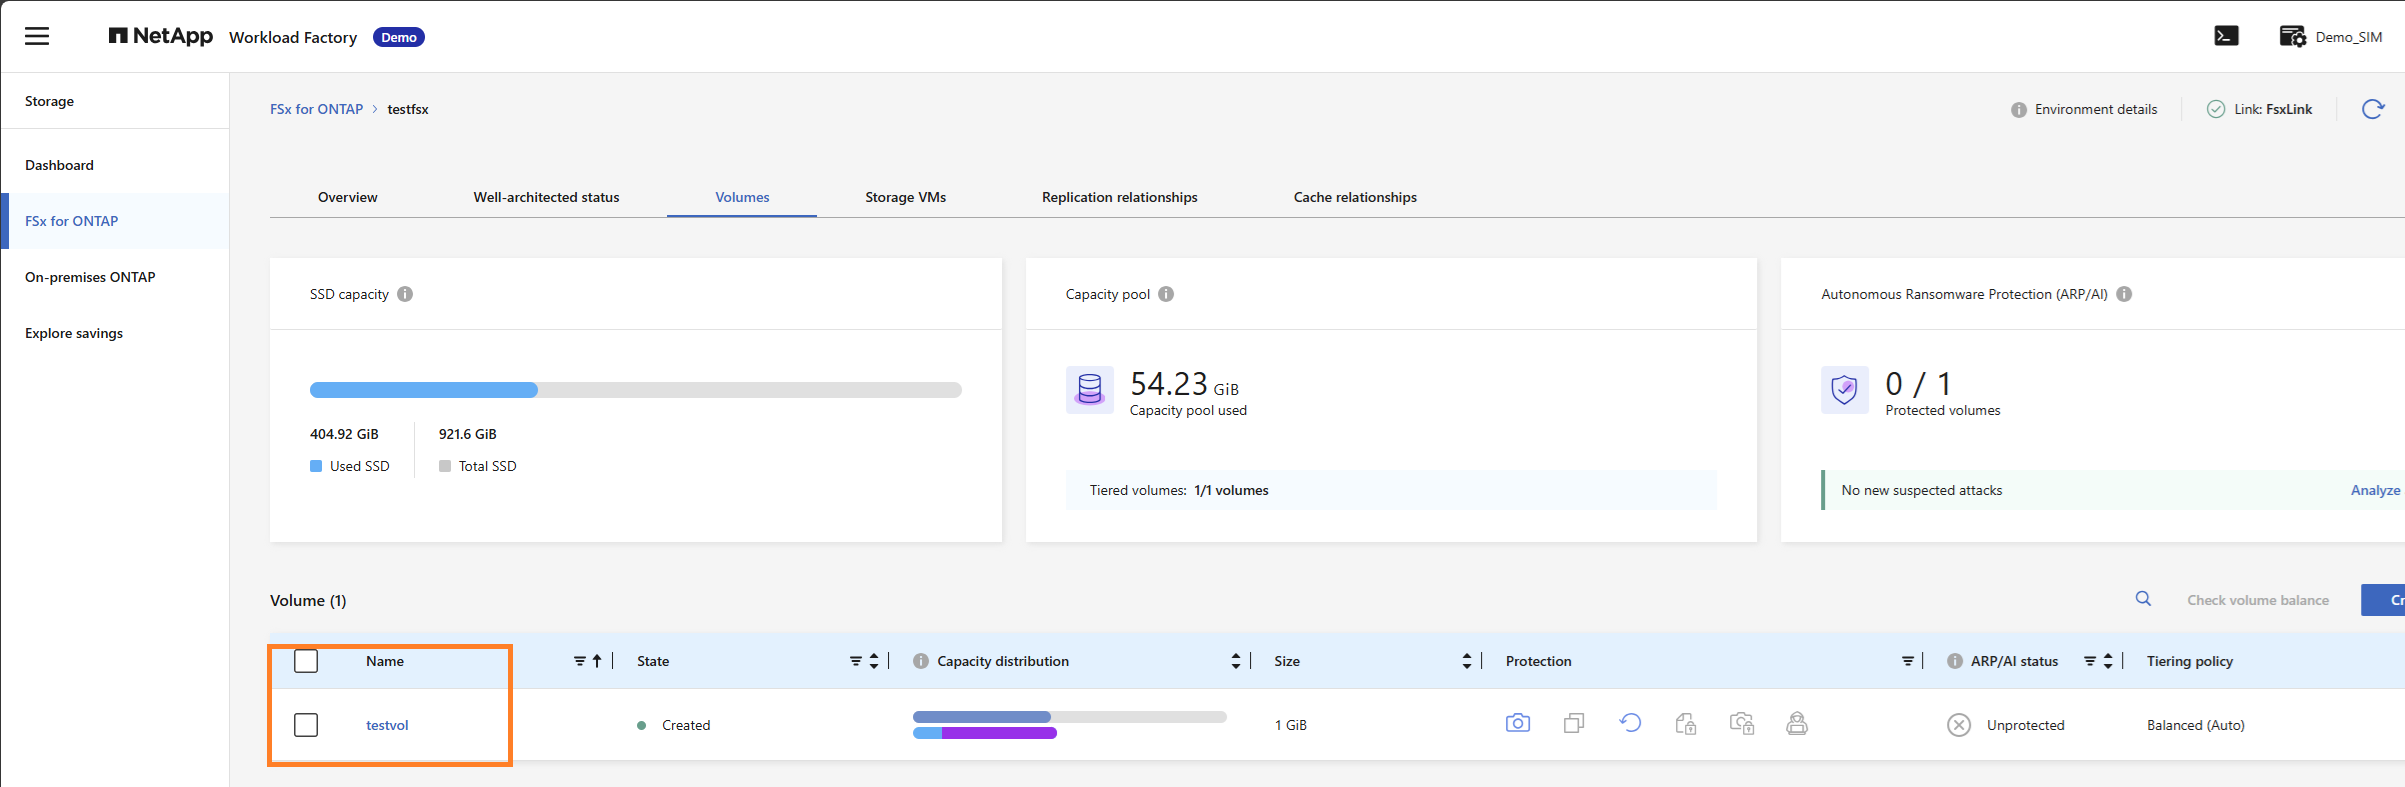Click testvol restore backup icon
The width and height of the screenshot is (2405, 787).
coord(1630,723)
